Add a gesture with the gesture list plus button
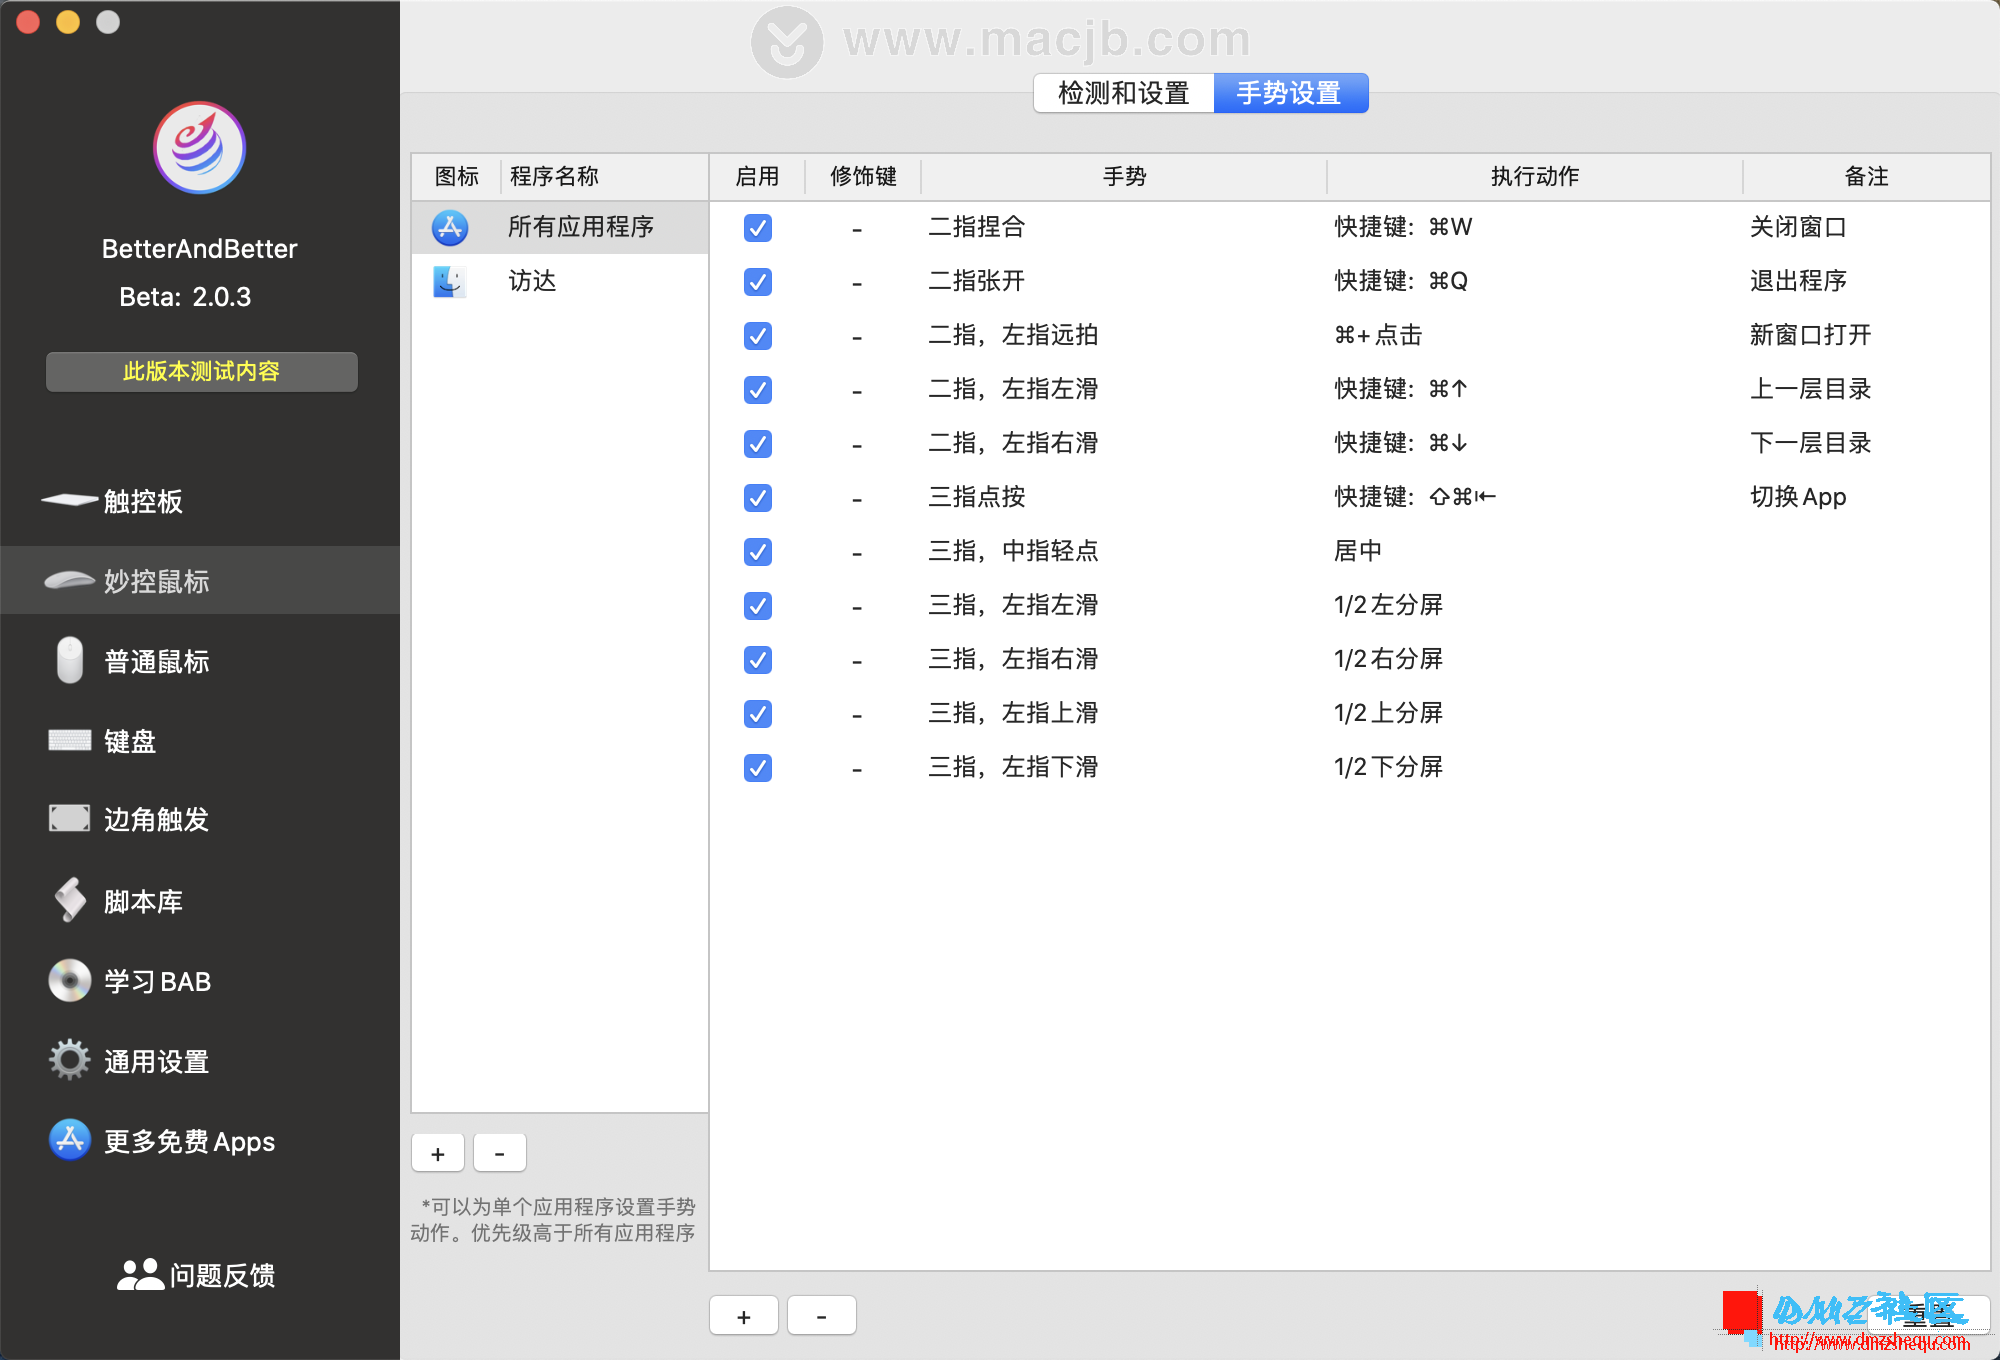Image resolution: width=2000 pixels, height=1360 pixels. (x=744, y=1316)
